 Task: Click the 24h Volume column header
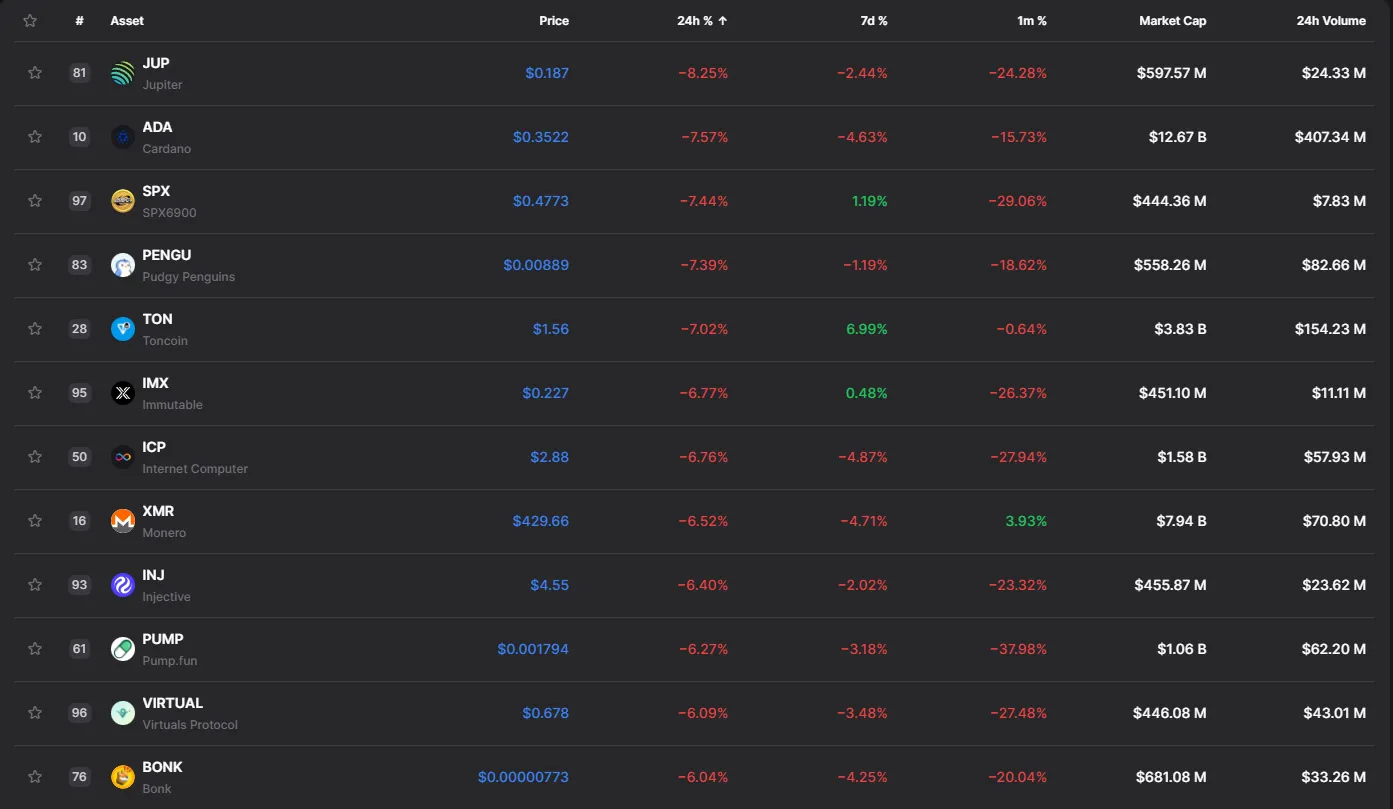click(x=1330, y=21)
